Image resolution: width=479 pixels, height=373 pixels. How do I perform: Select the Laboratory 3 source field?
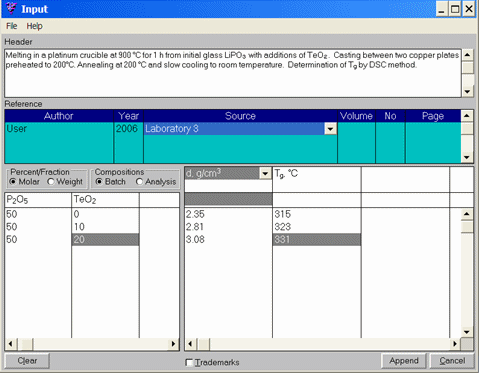tap(234, 129)
